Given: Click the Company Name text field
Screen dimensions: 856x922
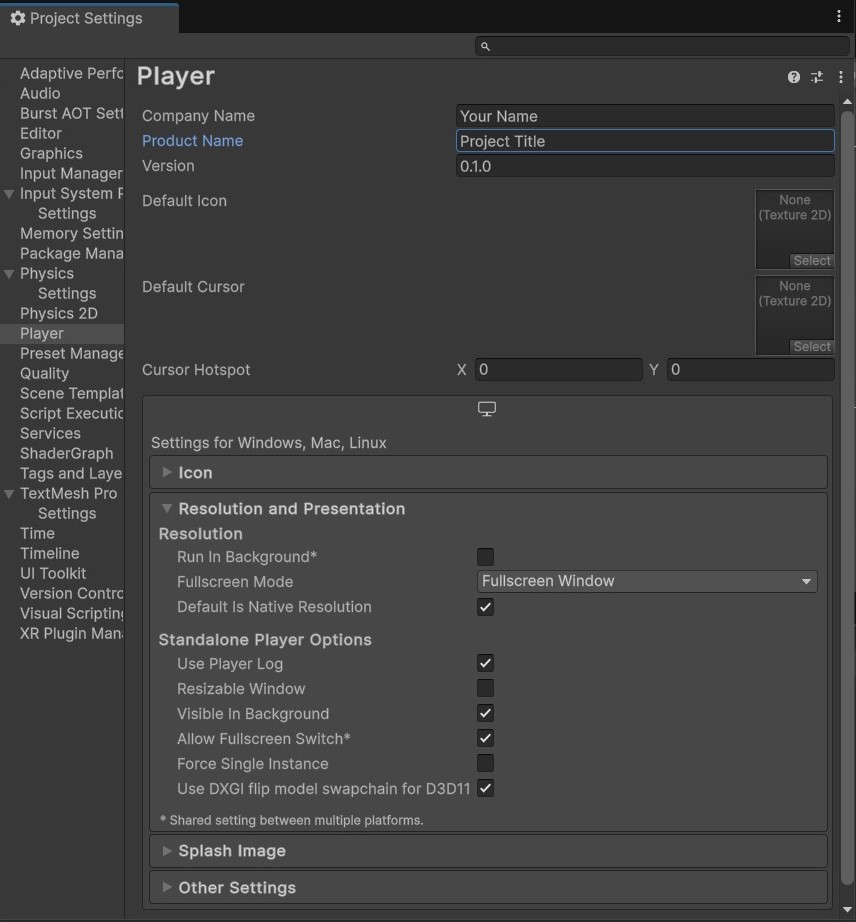Looking at the screenshot, I should (645, 116).
